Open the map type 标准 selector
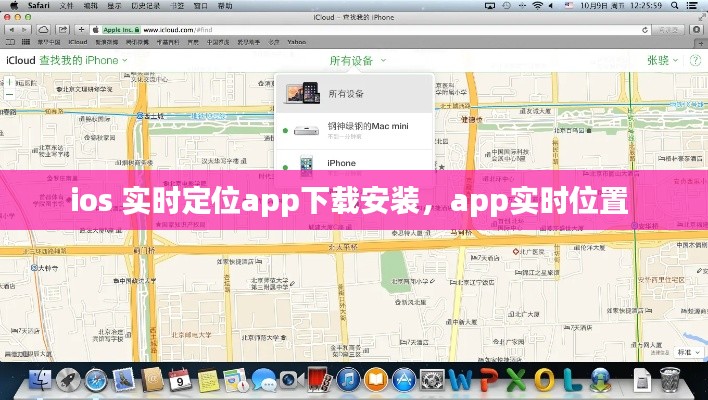This screenshot has height=400, width=708. tap(688, 351)
